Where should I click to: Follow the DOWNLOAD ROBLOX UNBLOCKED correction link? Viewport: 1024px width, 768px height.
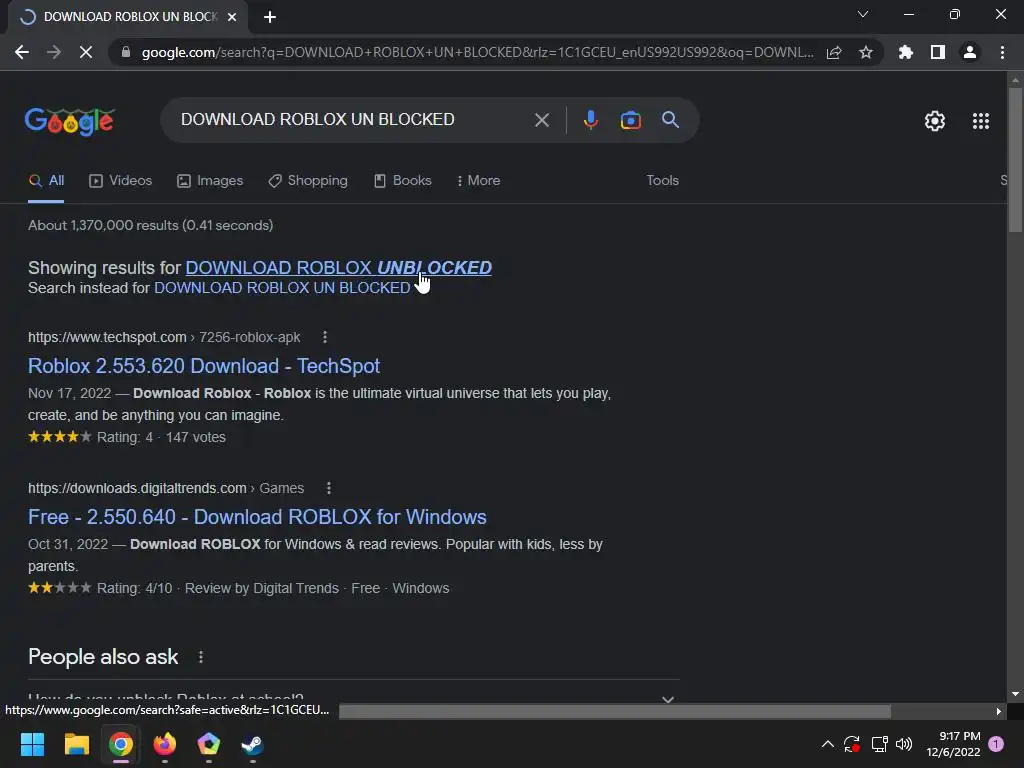pos(338,268)
